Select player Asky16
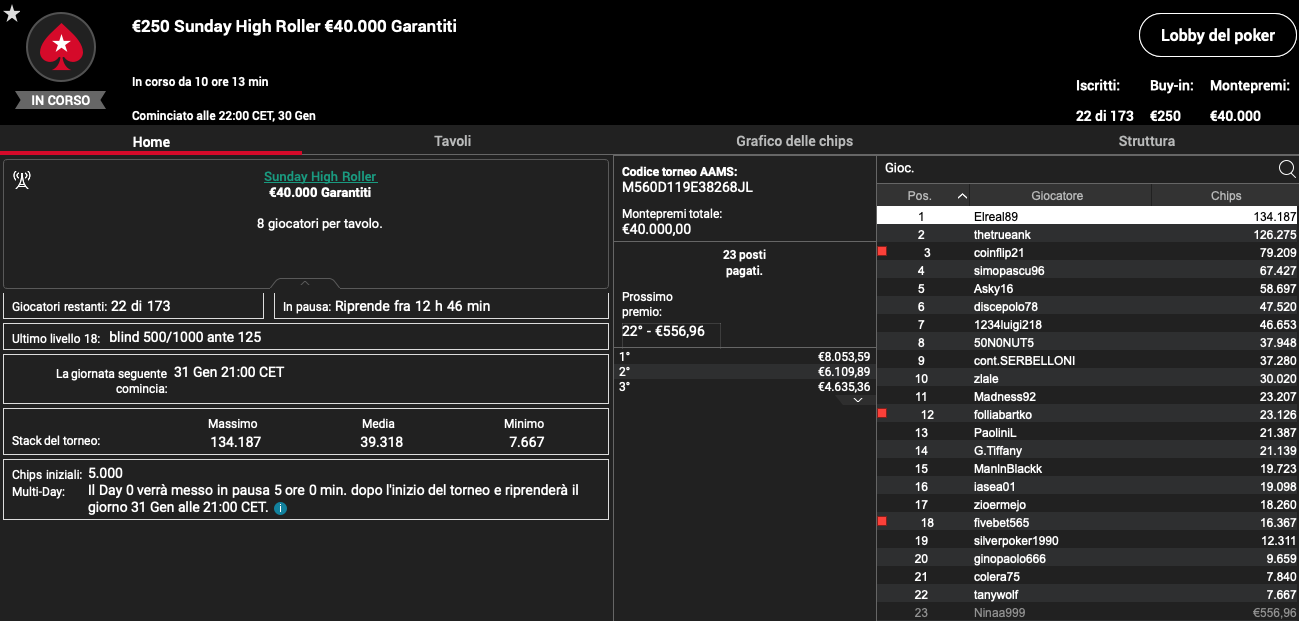Image resolution: width=1299 pixels, height=621 pixels. point(1087,288)
